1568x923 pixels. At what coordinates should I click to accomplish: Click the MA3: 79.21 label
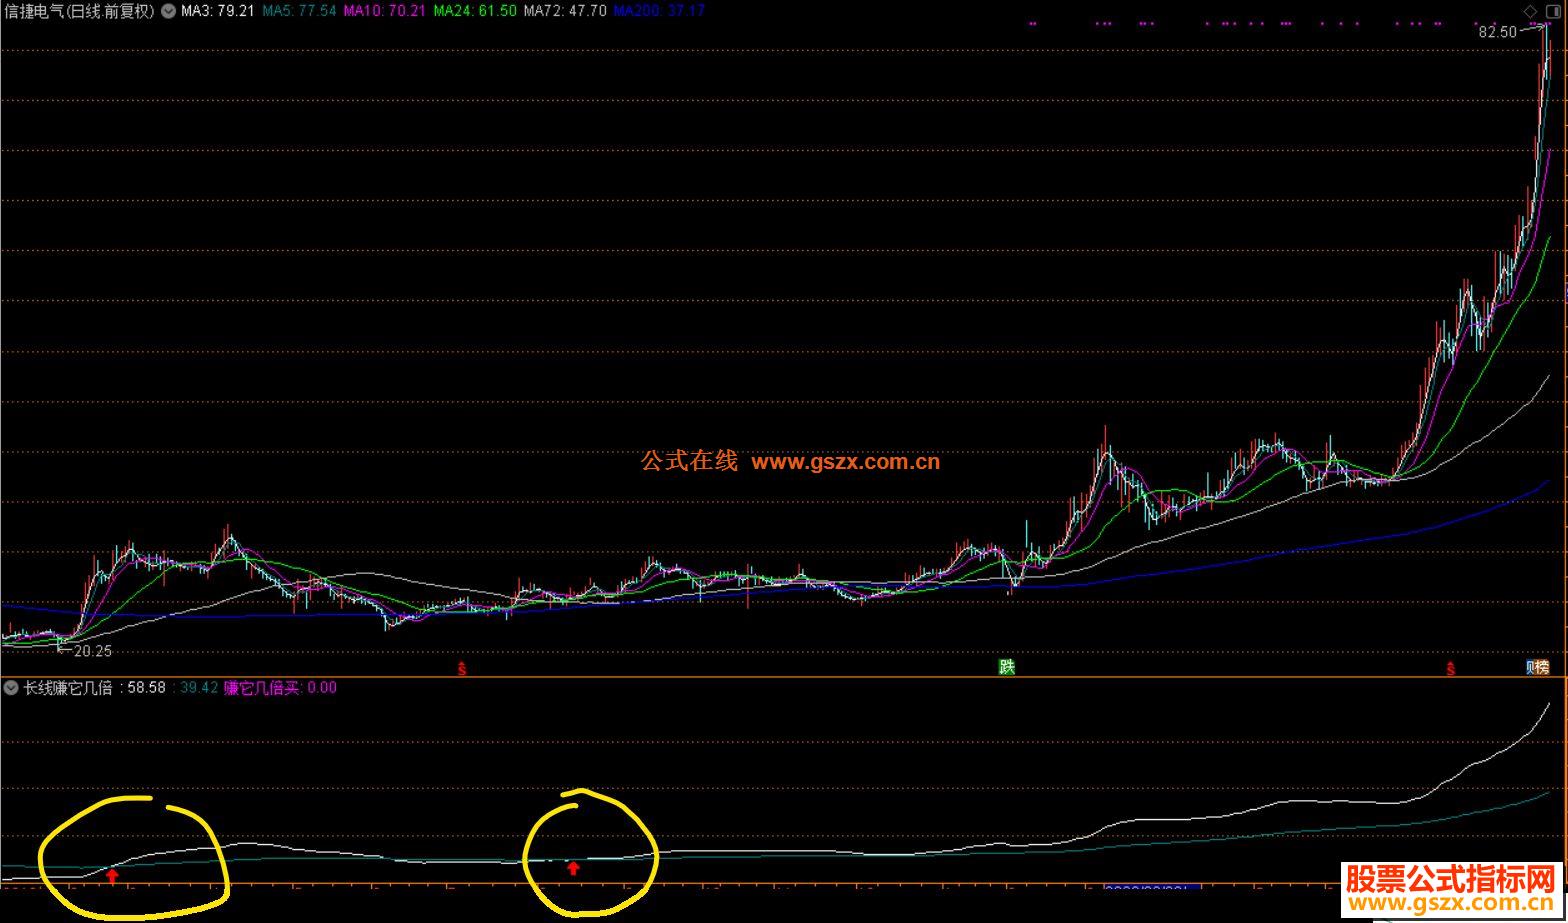click(217, 11)
